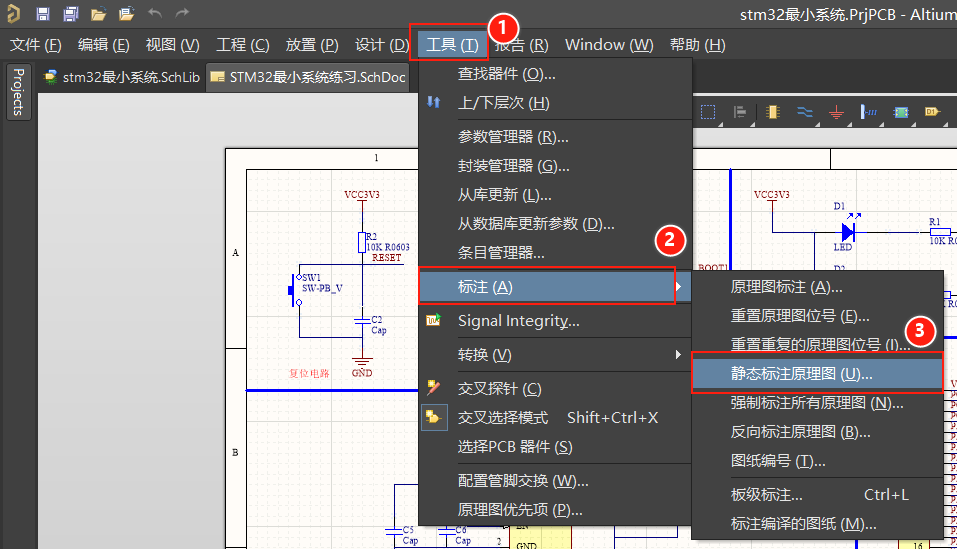Select the SW1 SW-PB_V switch component

[x=297, y=289]
